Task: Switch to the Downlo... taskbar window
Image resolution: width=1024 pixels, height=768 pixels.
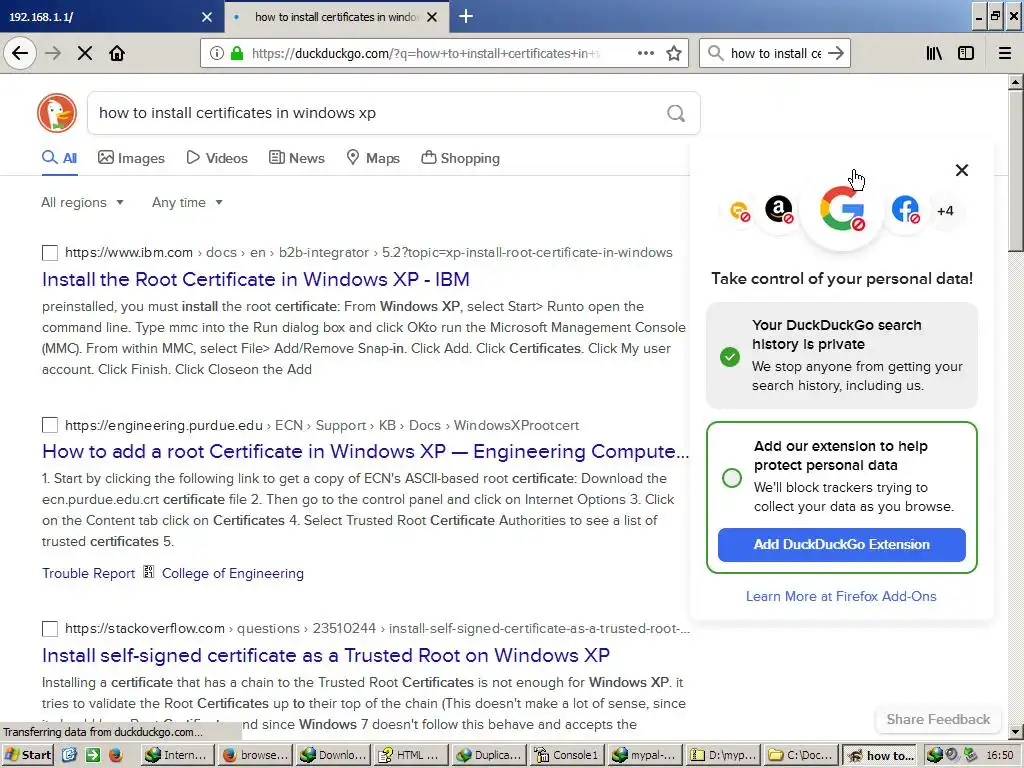Action: tap(334, 755)
